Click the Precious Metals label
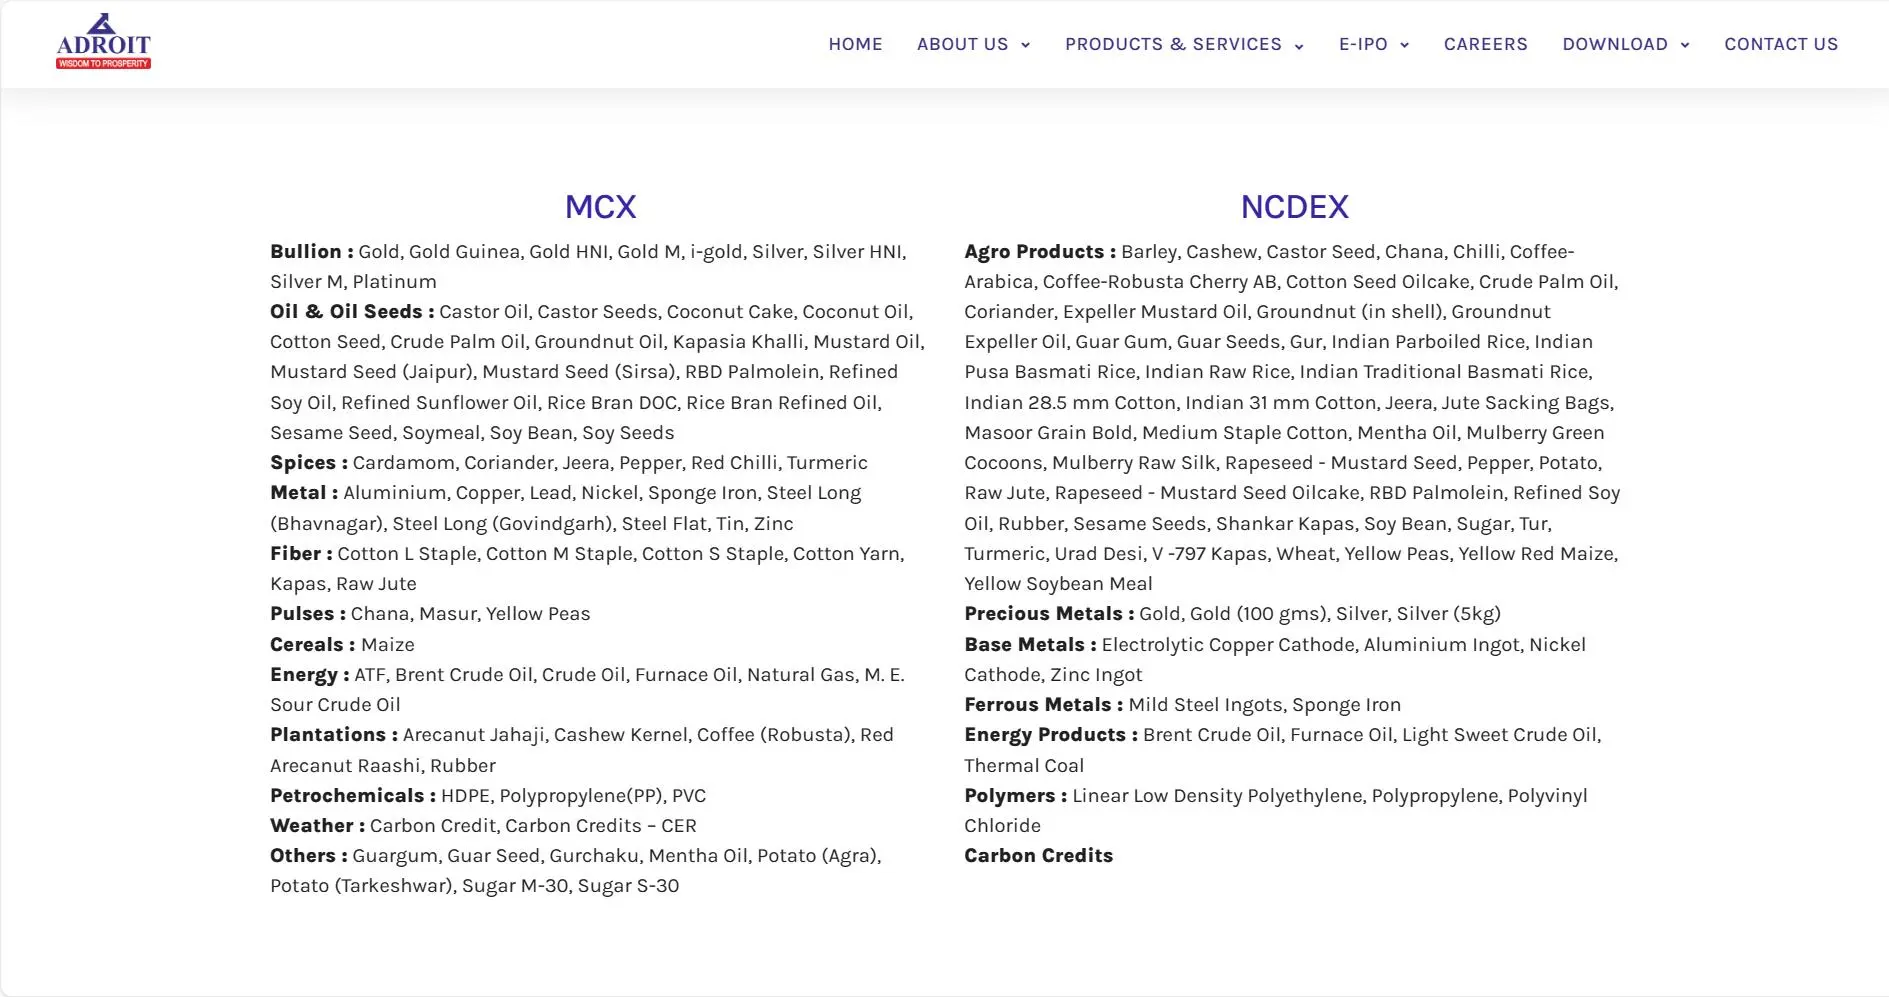Screen dimensions: 1889x997 (x=1049, y=614)
